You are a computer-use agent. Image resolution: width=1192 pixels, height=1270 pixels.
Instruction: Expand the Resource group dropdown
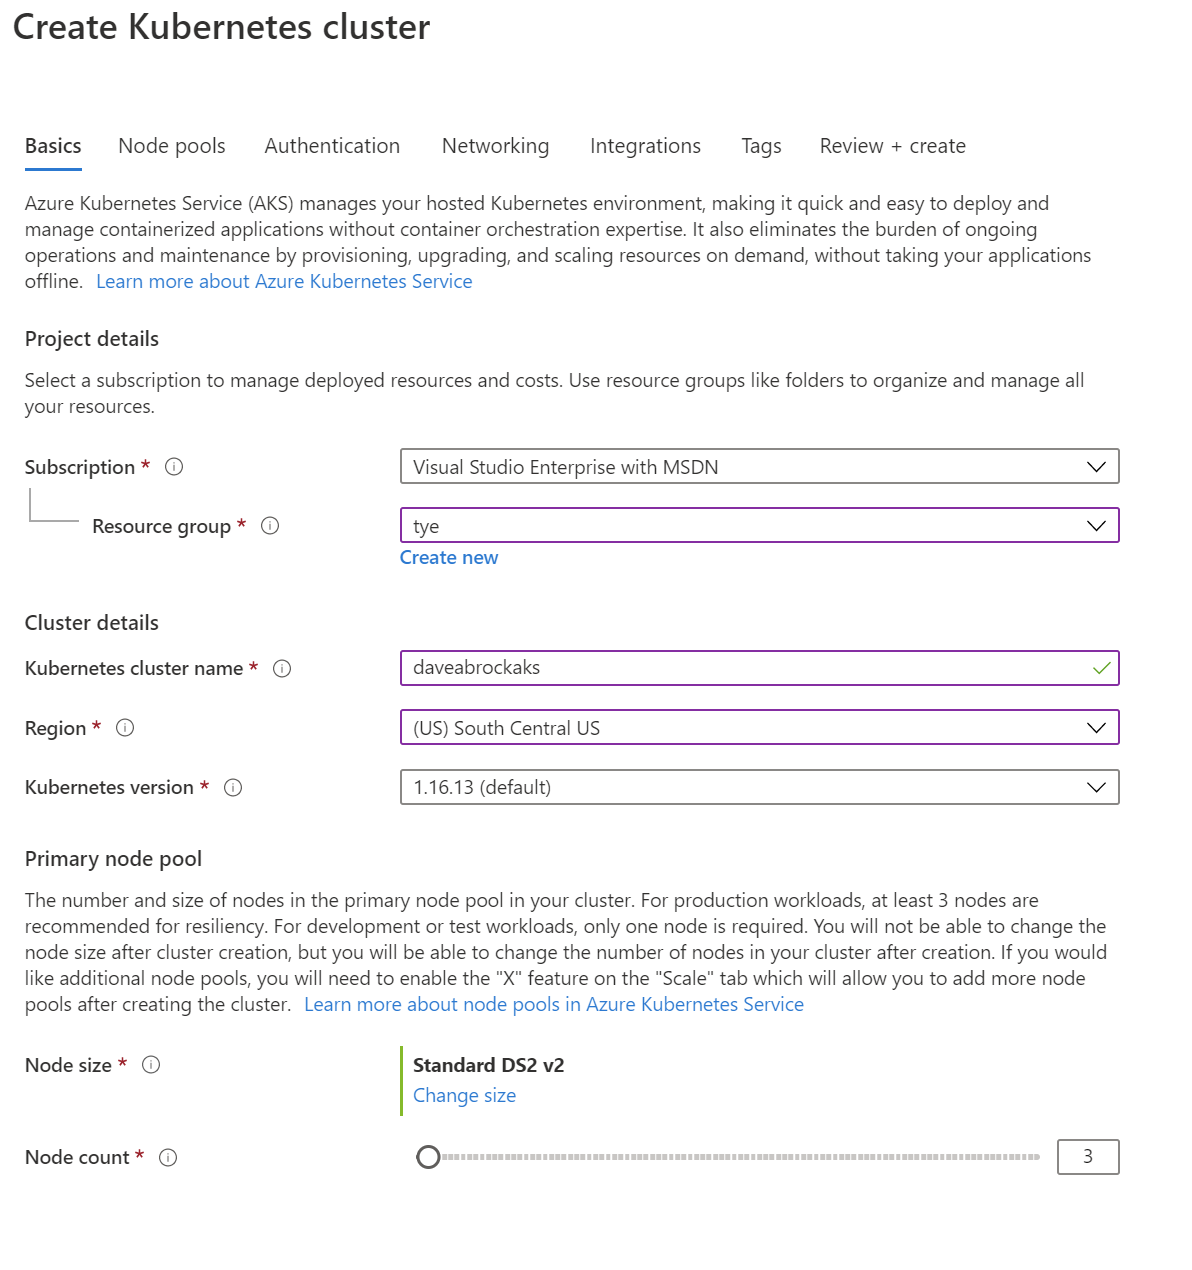[x=1098, y=525]
